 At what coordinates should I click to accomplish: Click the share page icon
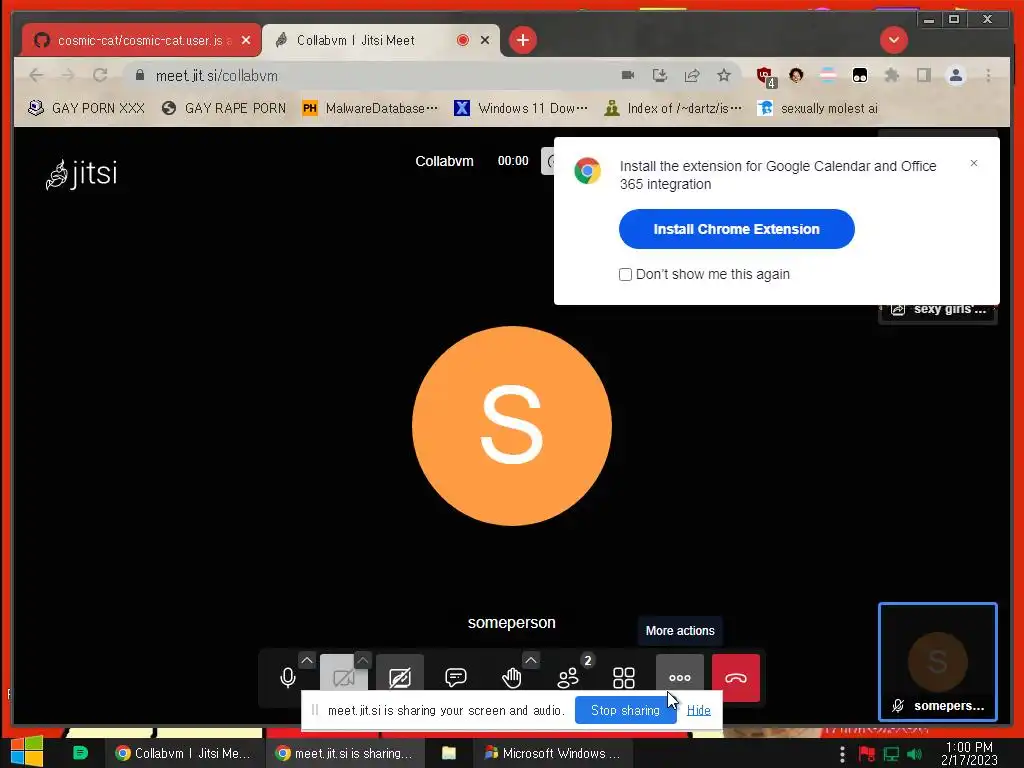692,75
